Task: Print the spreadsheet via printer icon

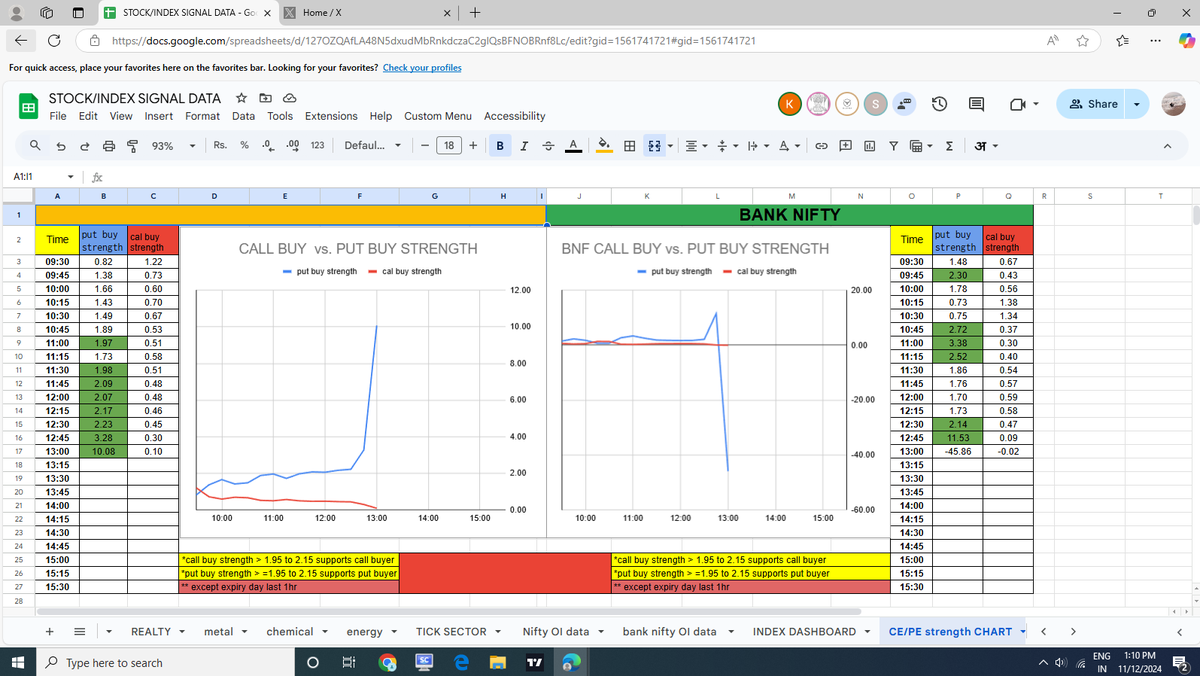Action: [108, 146]
